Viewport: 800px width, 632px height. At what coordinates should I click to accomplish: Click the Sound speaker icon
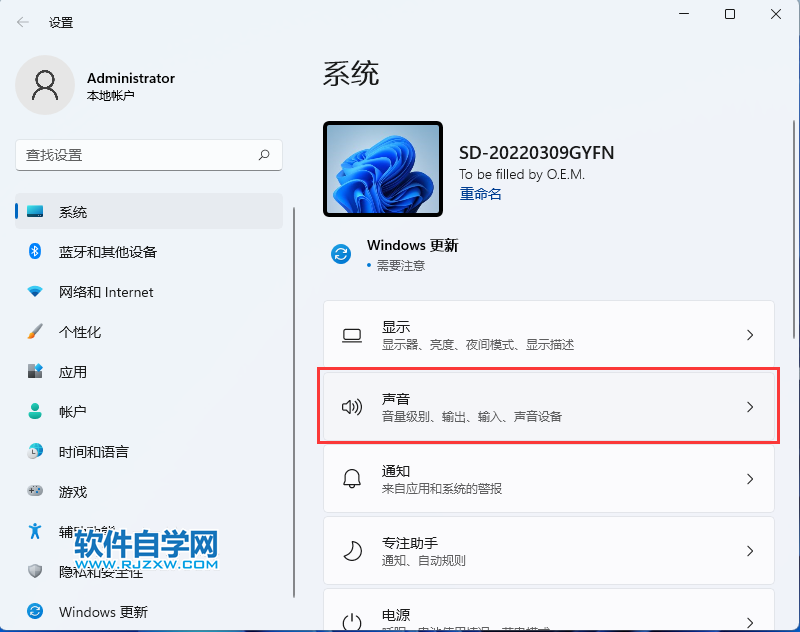coord(352,406)
